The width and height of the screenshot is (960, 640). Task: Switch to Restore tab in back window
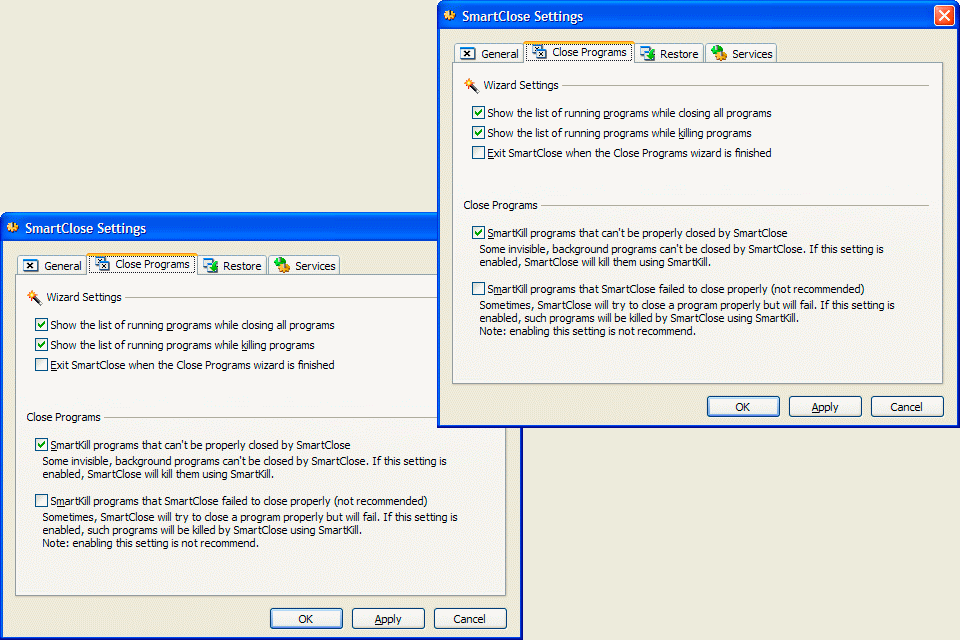point(232,266)
